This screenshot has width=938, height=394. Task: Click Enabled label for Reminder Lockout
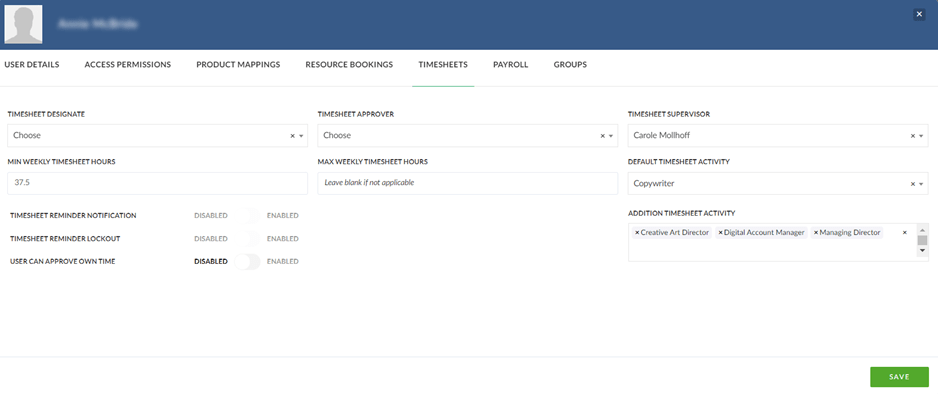(282, 239)
